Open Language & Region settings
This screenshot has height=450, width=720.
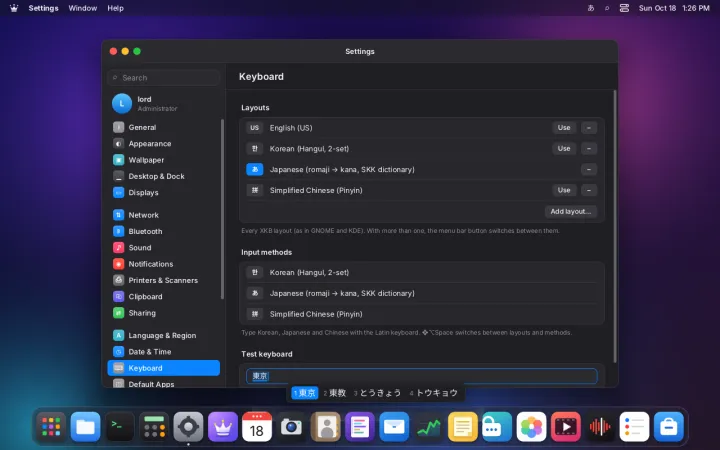[x=163, y=335]
